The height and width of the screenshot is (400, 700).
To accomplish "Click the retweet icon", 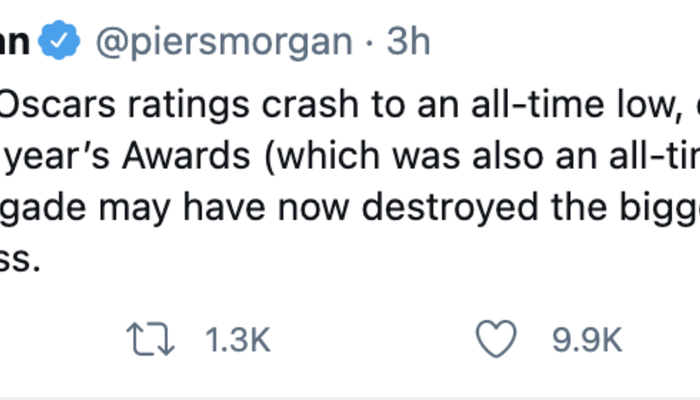I will [152, 341].
